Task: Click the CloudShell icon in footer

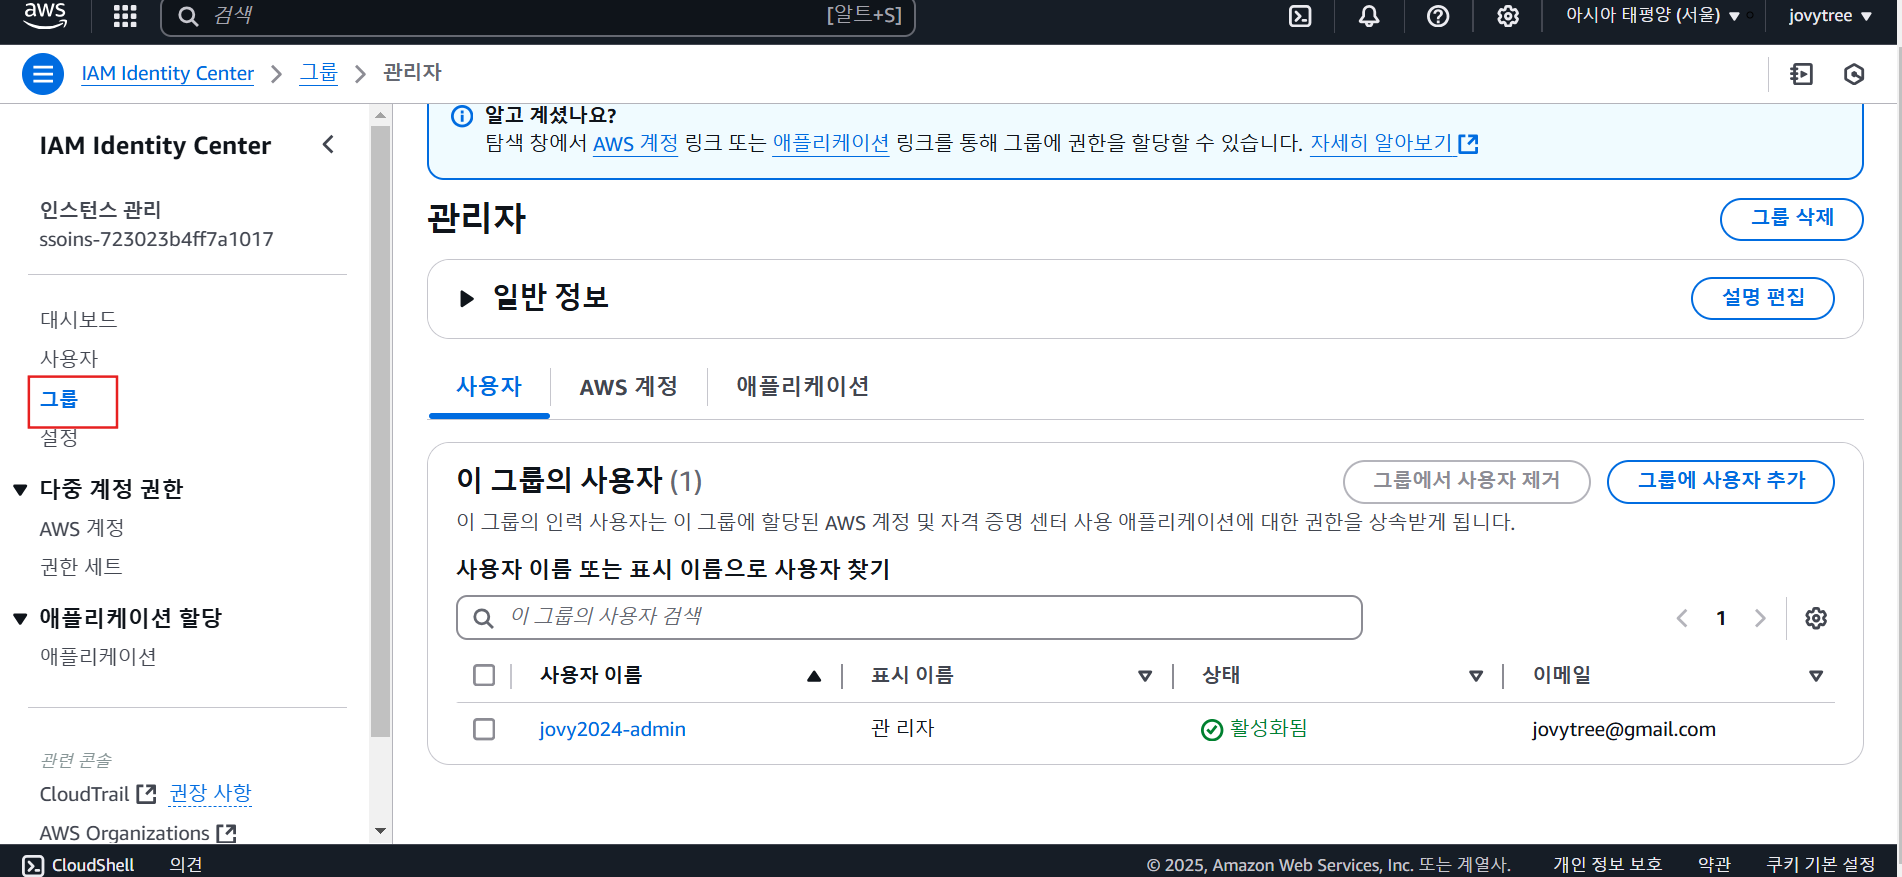Action: pos(33,865)
